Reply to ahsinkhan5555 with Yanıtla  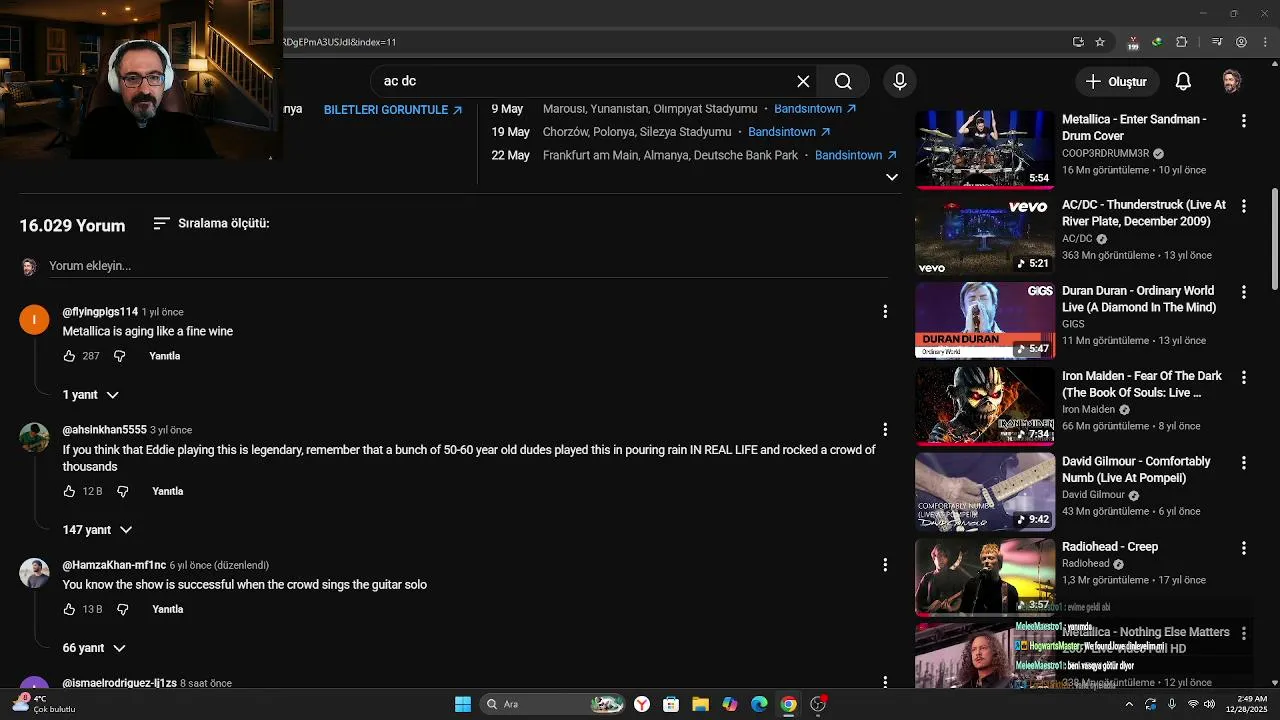click(168, 491)
